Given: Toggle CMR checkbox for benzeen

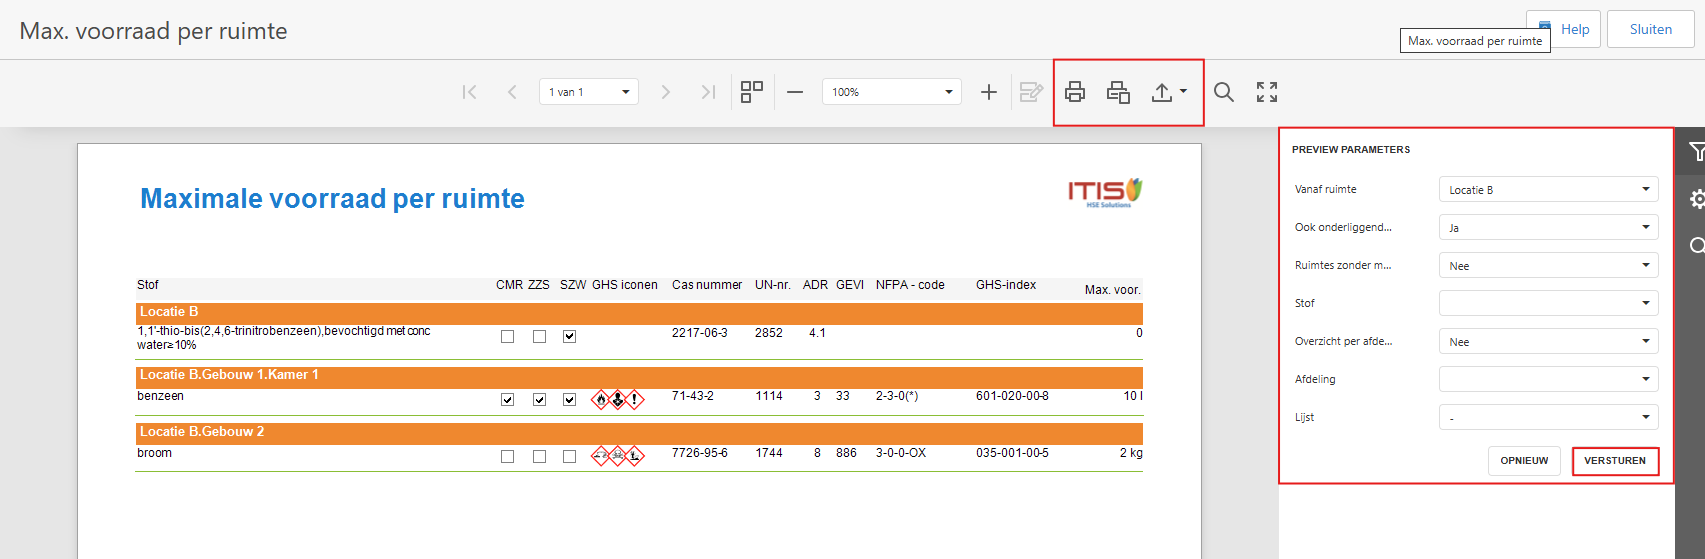Looking at the screenshot, I should pyautogui.click(x=508, y=400).
